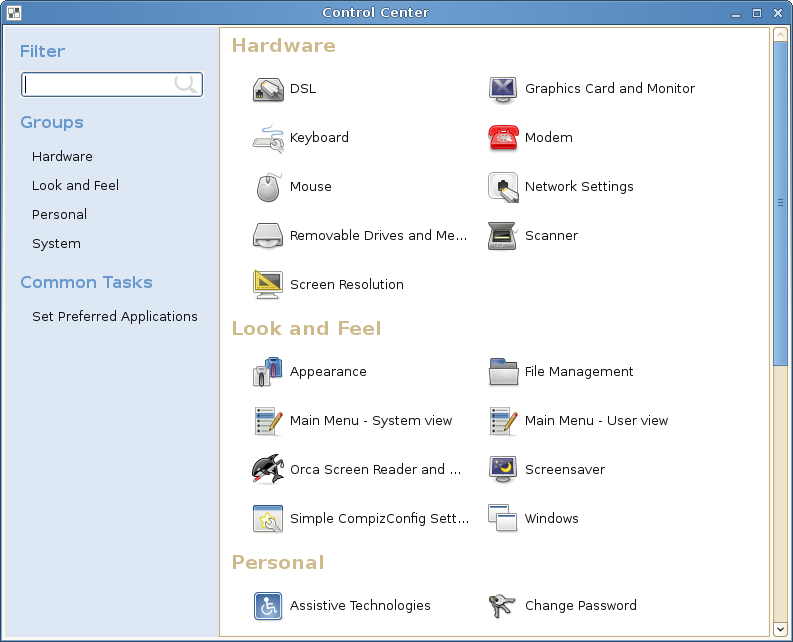
Task: Go to the Personal group
Action: point(59,215)
